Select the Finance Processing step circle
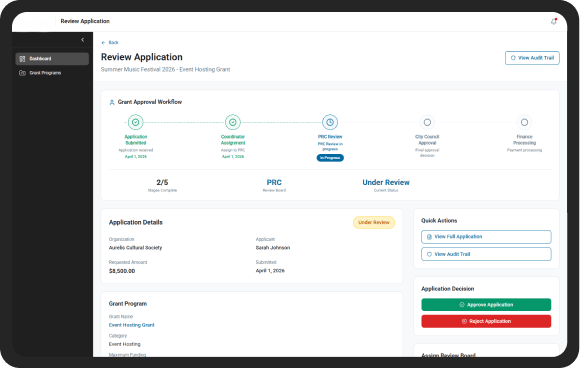Screen dimensions: 580x368 pos(525,122)
